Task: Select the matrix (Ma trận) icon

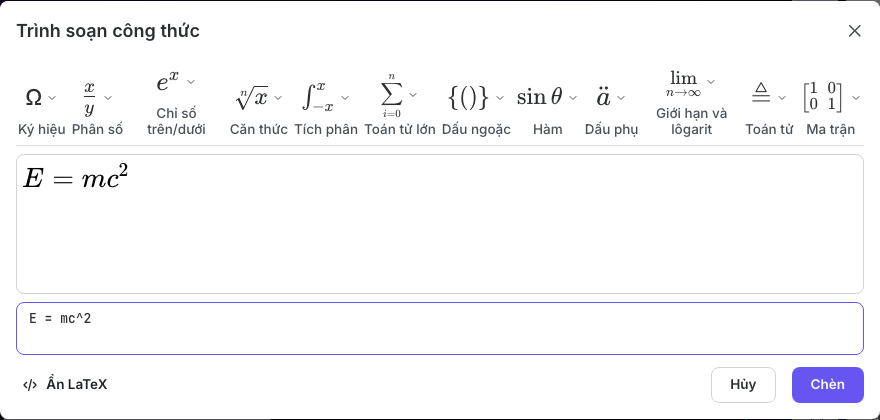Action: point(823,98)
